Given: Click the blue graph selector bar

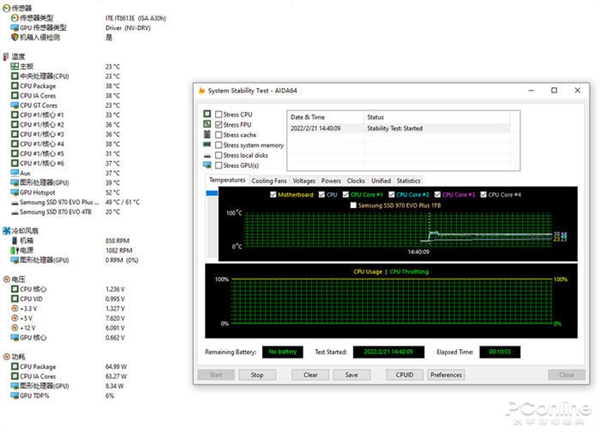Looking at the screenshot, I should [x=212, y=193].
